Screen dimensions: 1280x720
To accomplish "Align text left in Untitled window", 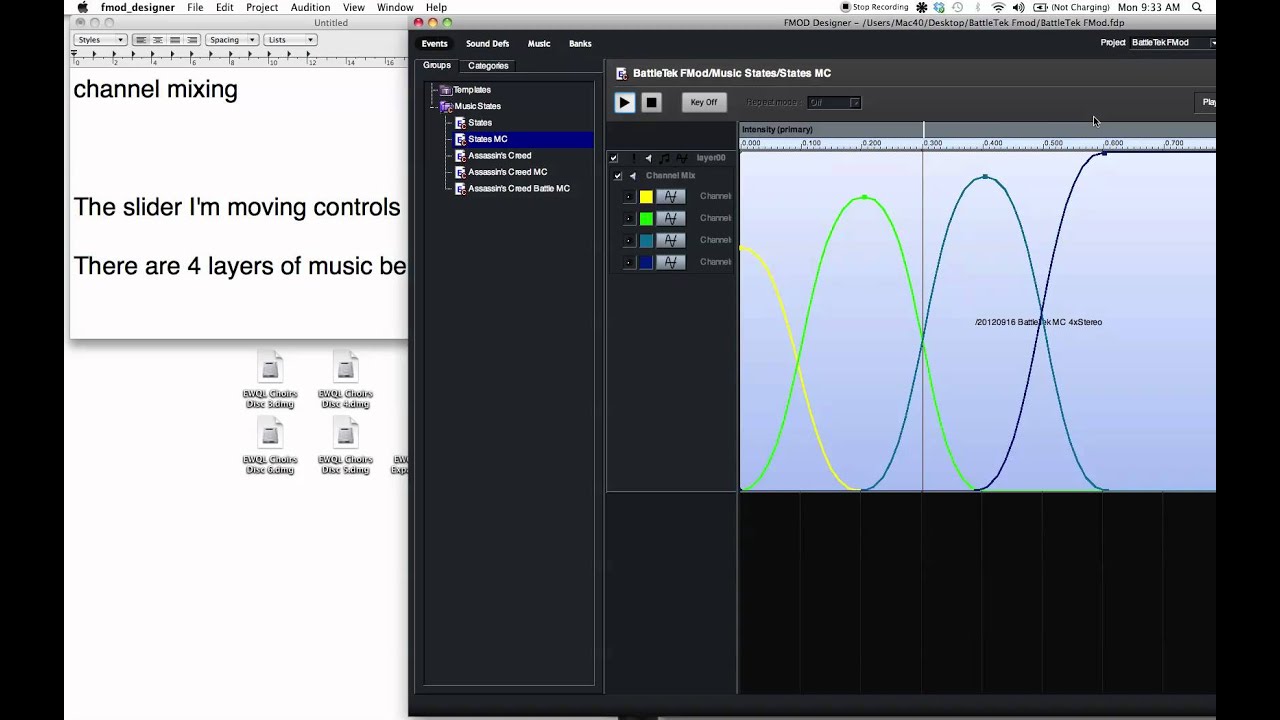I will coord(141,40).
